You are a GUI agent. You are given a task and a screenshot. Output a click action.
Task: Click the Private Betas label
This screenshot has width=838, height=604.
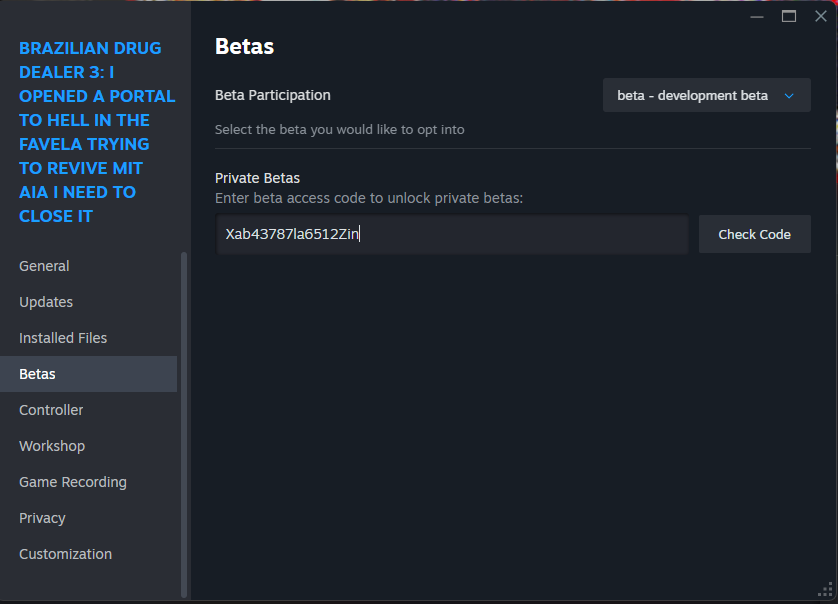coord(257,178)
